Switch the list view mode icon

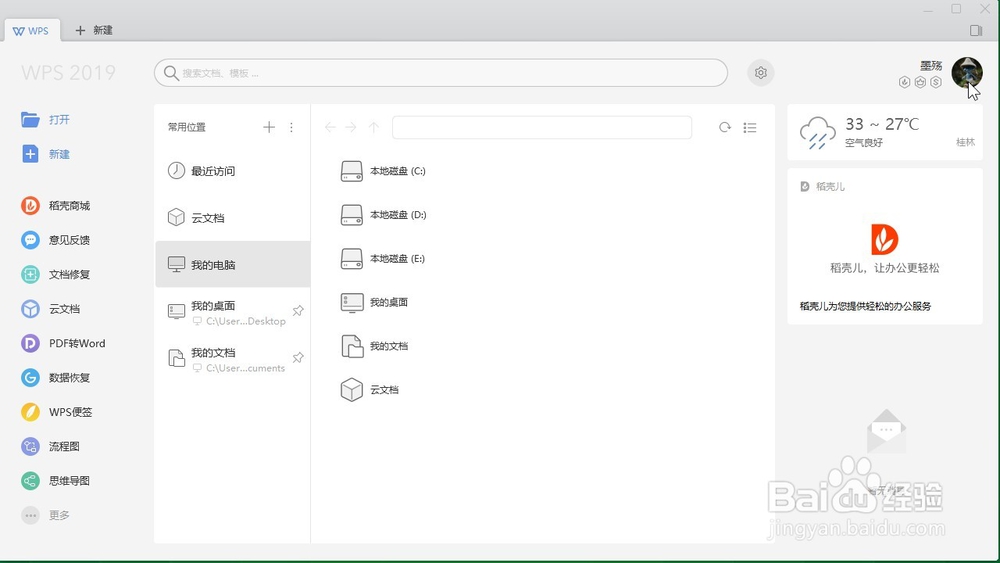(750, 128)
